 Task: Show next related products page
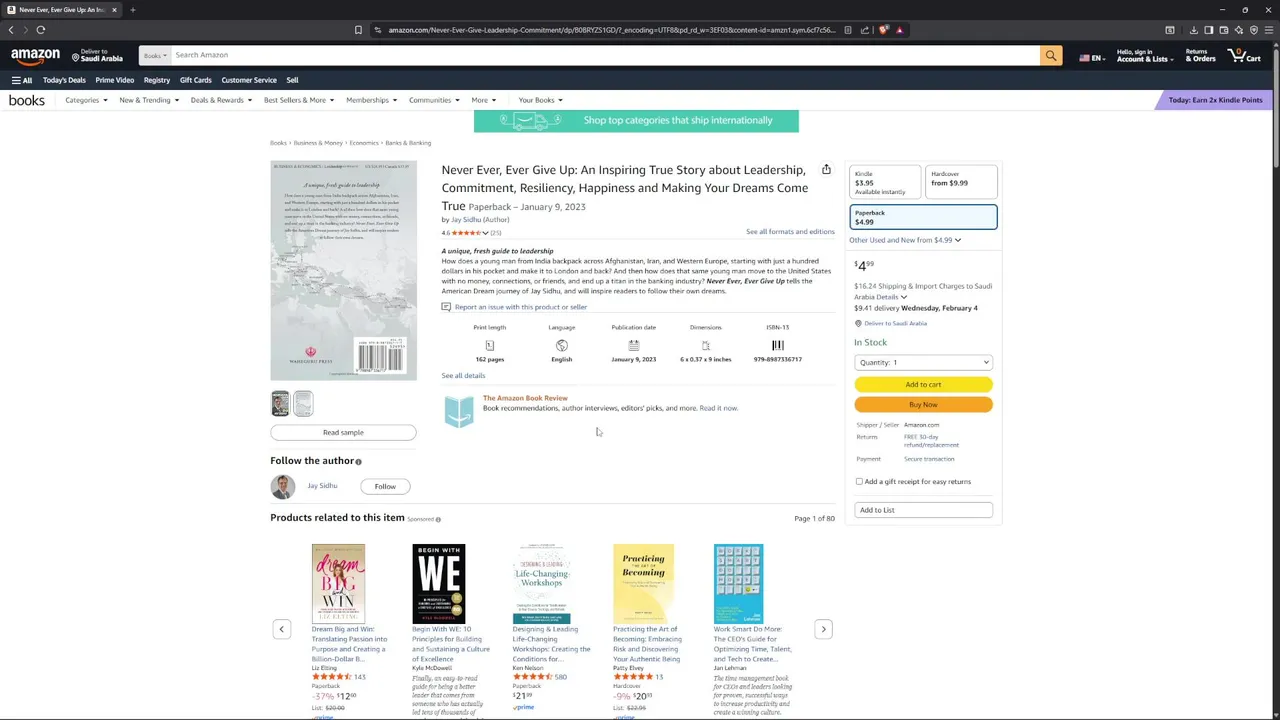point(823,629)
